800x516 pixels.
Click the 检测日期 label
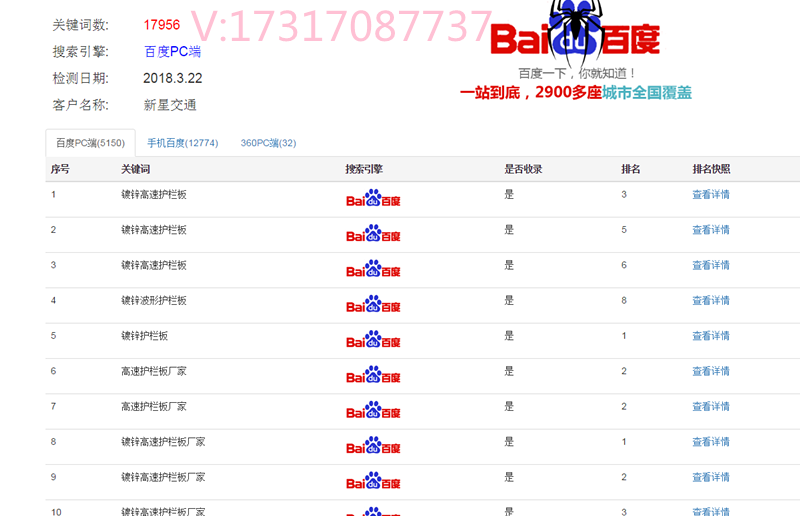(x=81, y=78)
